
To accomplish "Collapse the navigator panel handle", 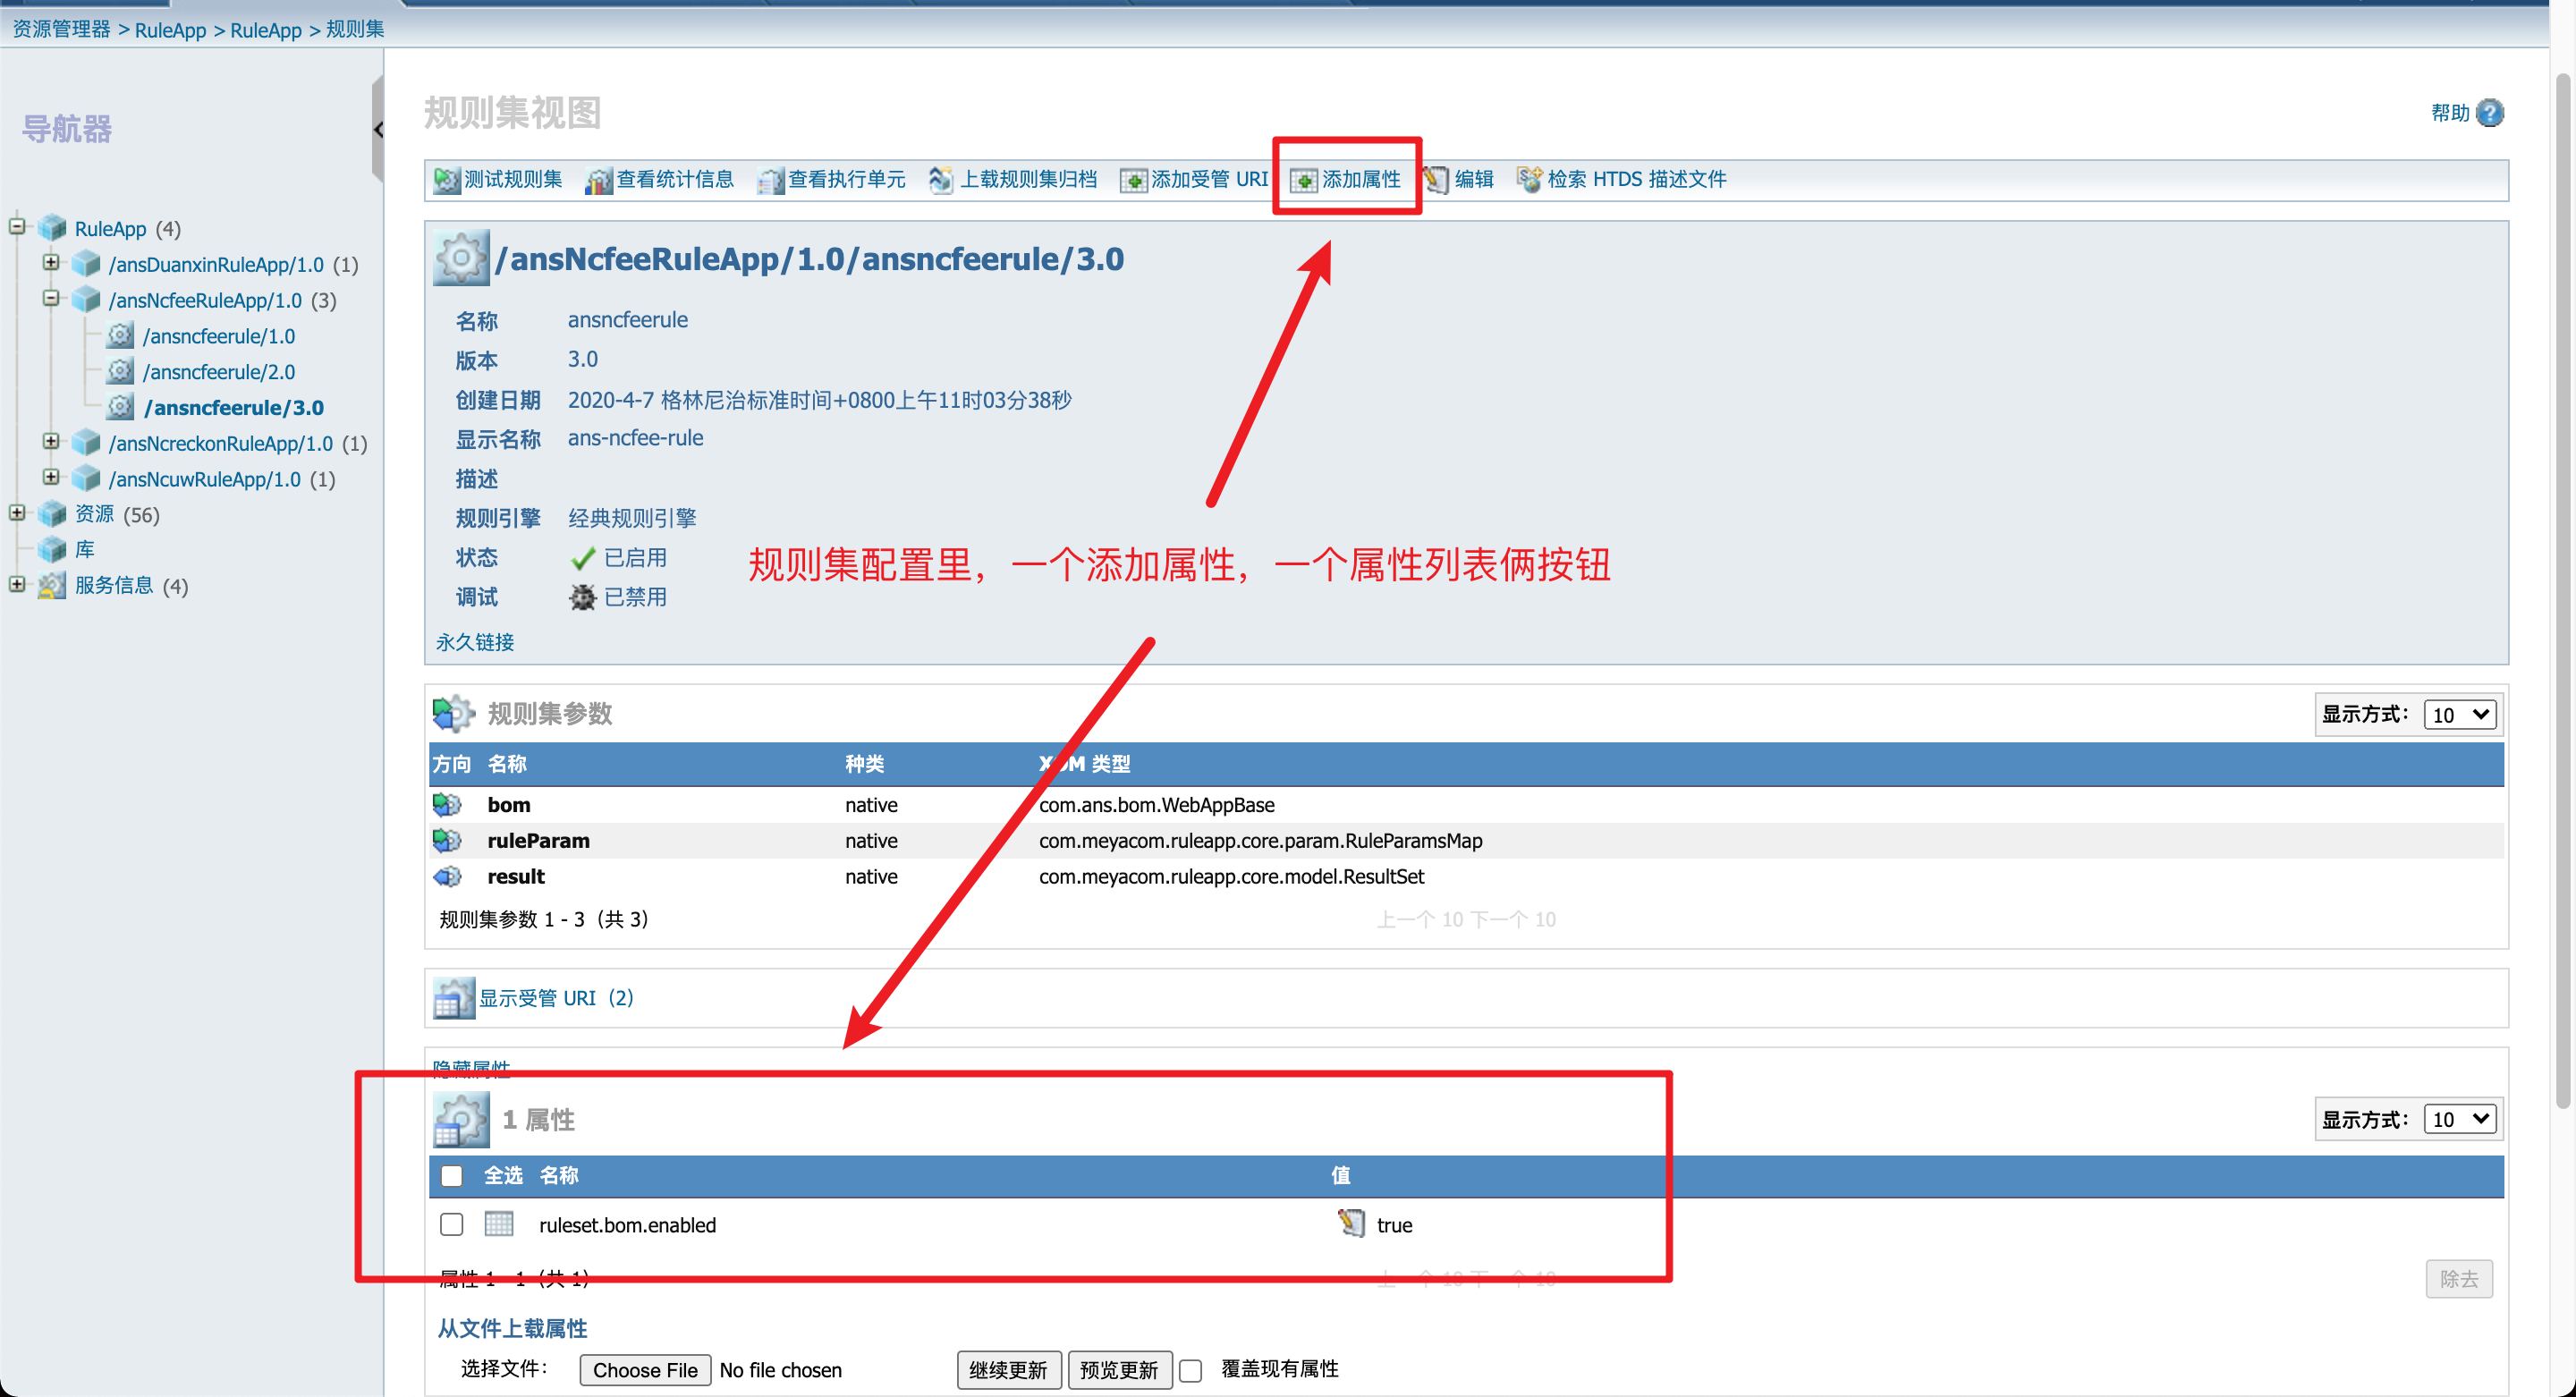I will click(x=378, y=130).
